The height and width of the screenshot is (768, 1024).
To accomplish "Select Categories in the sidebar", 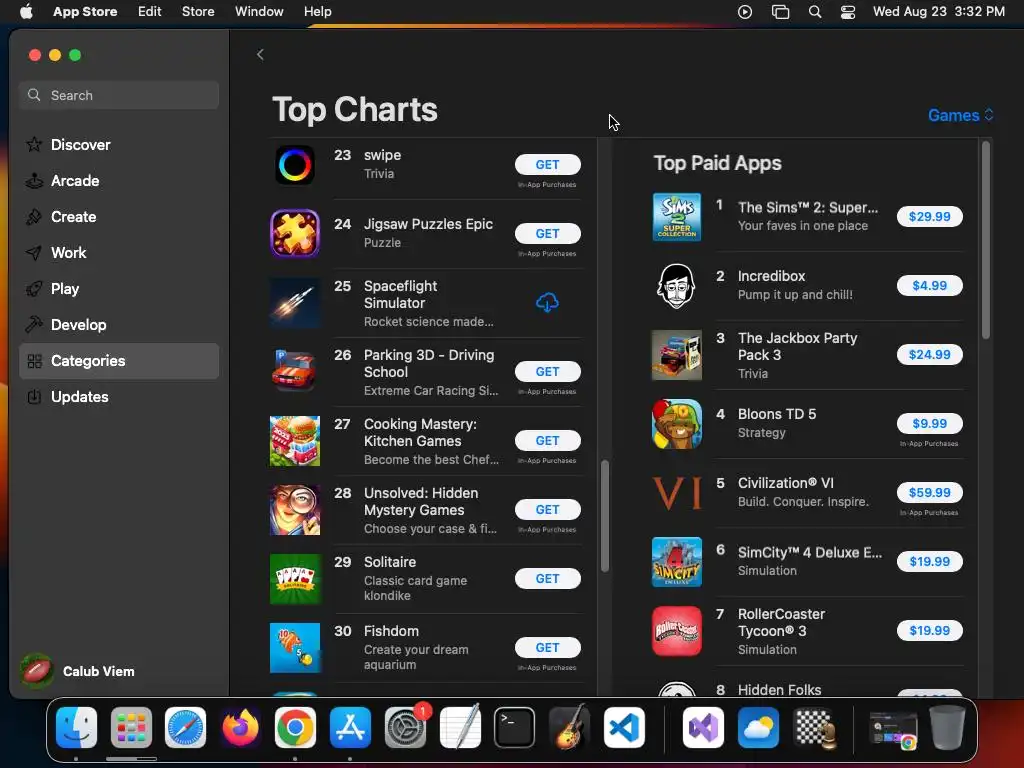I will [x=119, y=361].
